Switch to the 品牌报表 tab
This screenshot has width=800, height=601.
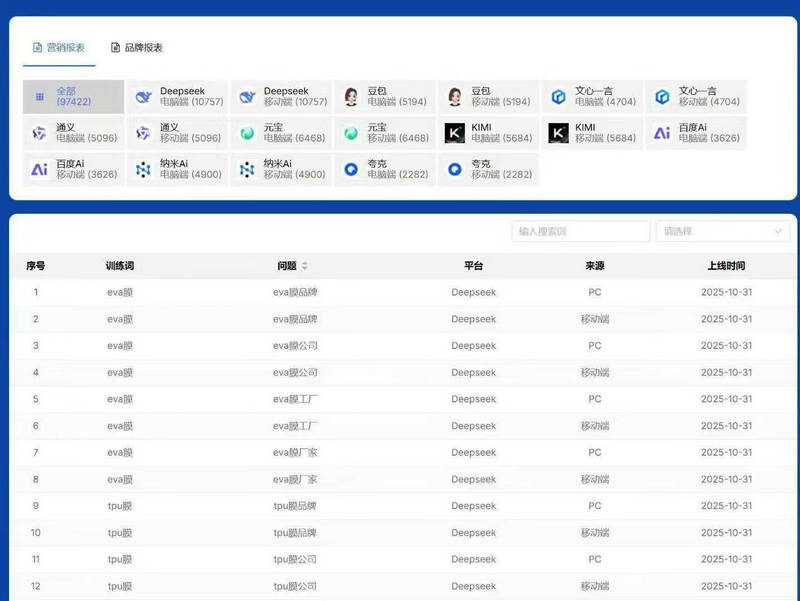click(137, 47)
